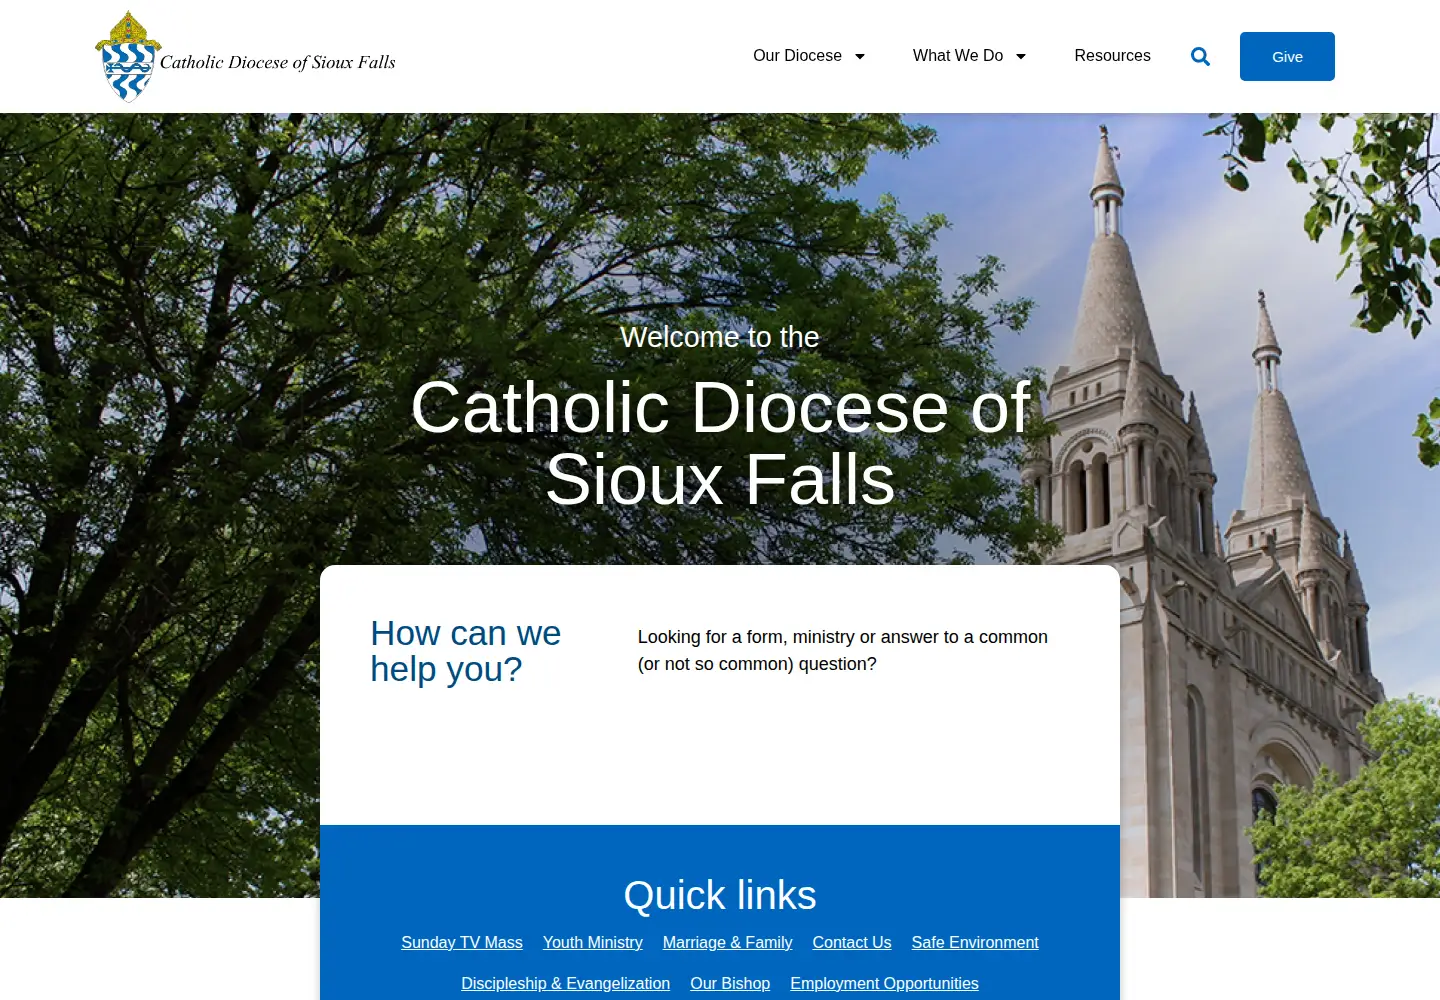Viewport: 1440px width, 1000px height.
Task: Open the Sunday TV Mass link
Action: 462,942
